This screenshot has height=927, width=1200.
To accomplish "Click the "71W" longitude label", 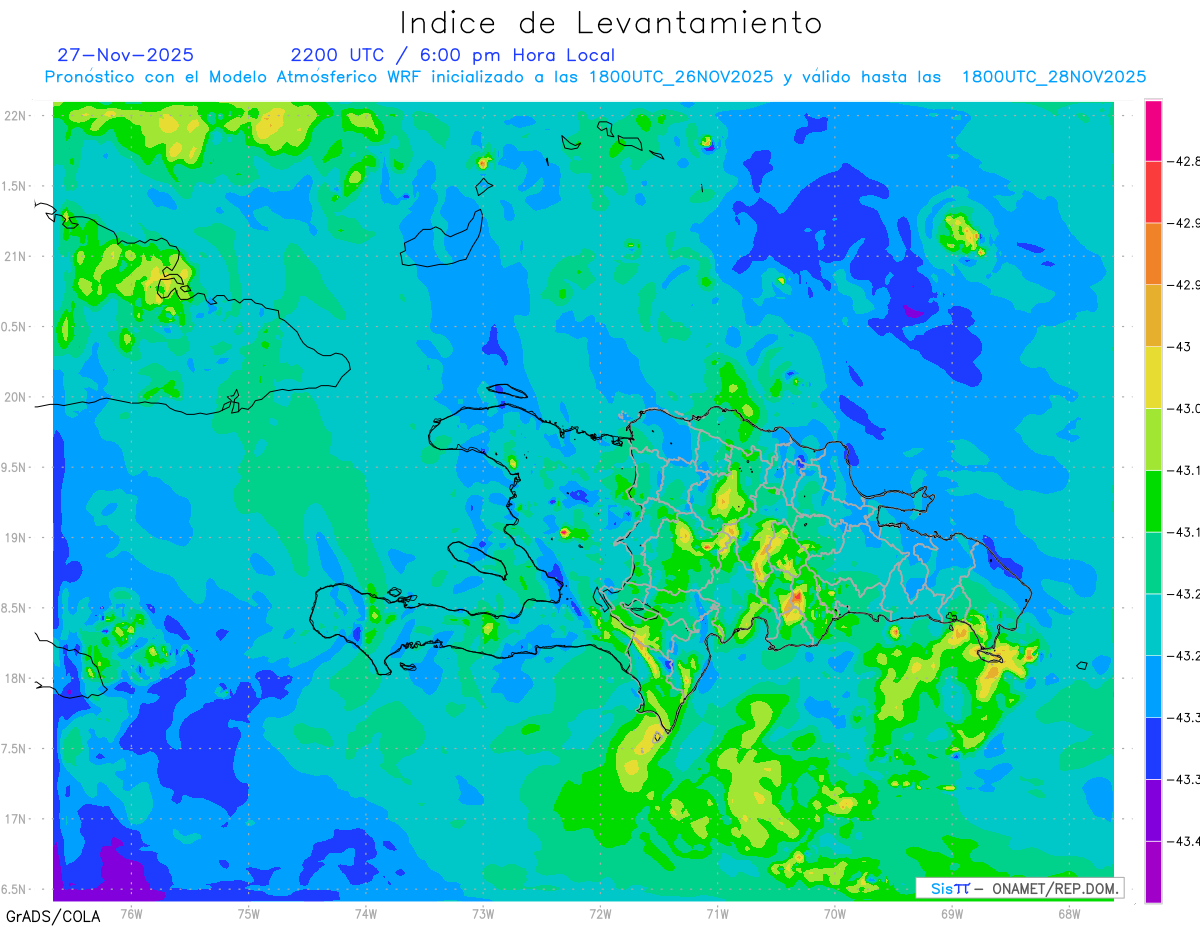I will tap(717, 913).
